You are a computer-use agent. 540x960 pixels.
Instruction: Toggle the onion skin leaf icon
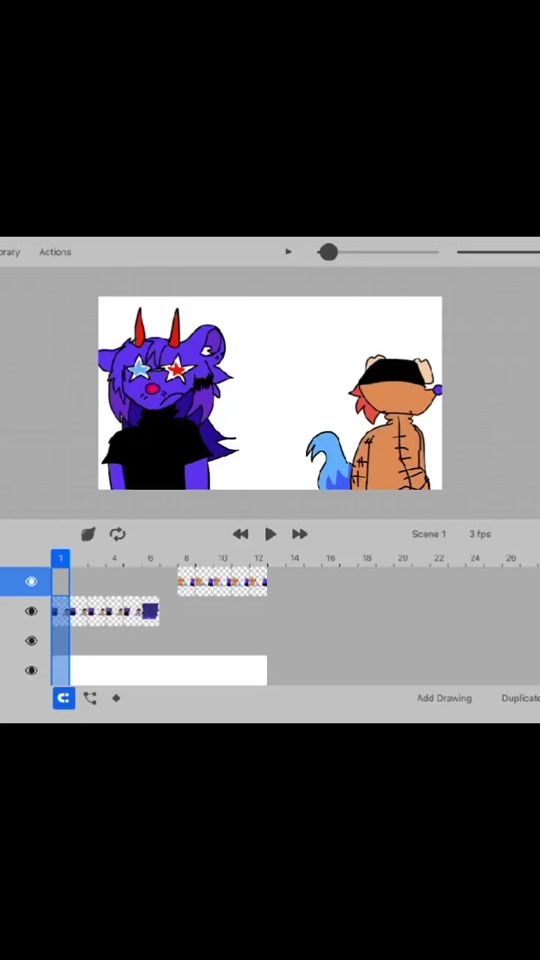pos(88,534)
